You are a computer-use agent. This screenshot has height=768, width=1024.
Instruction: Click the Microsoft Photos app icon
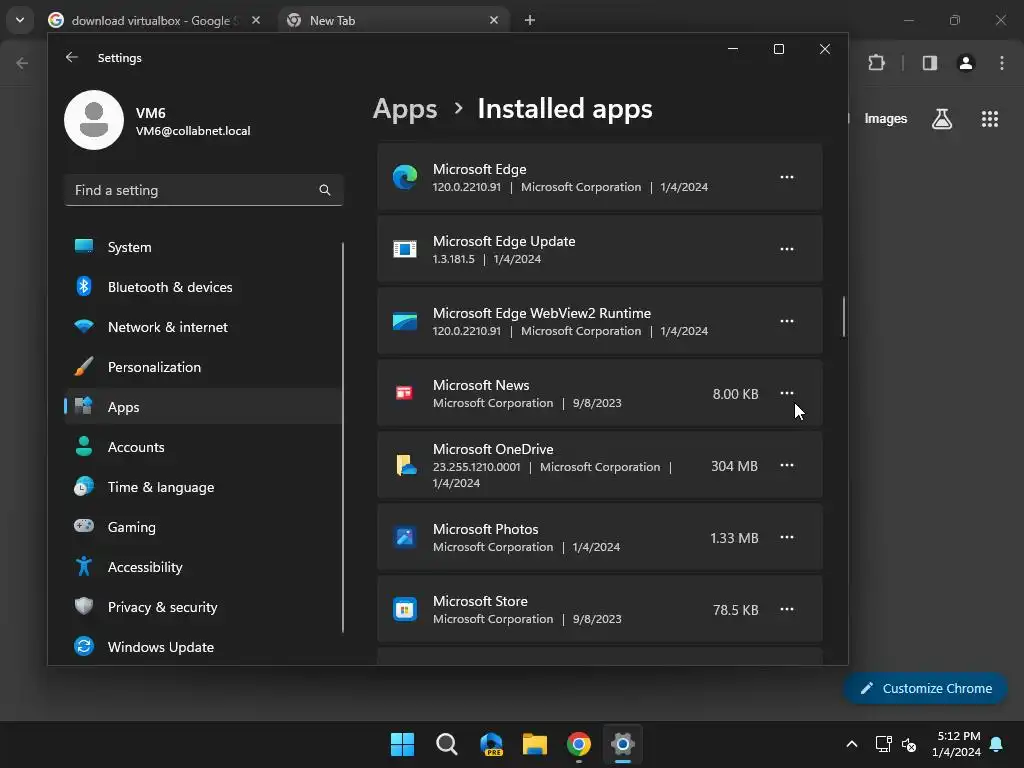(x=405, y=537)
